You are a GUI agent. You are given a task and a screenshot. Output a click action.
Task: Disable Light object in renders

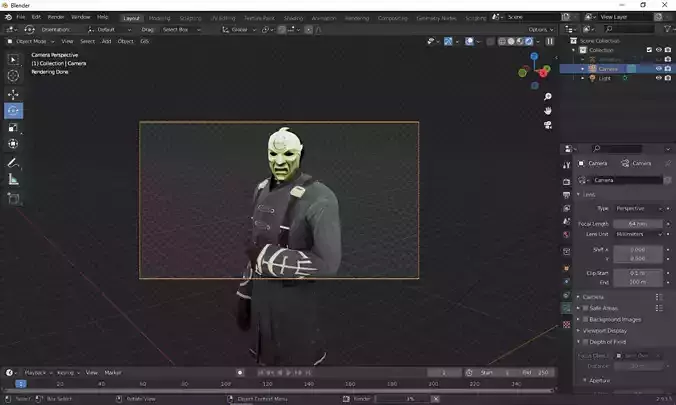(x=668, y=78)
